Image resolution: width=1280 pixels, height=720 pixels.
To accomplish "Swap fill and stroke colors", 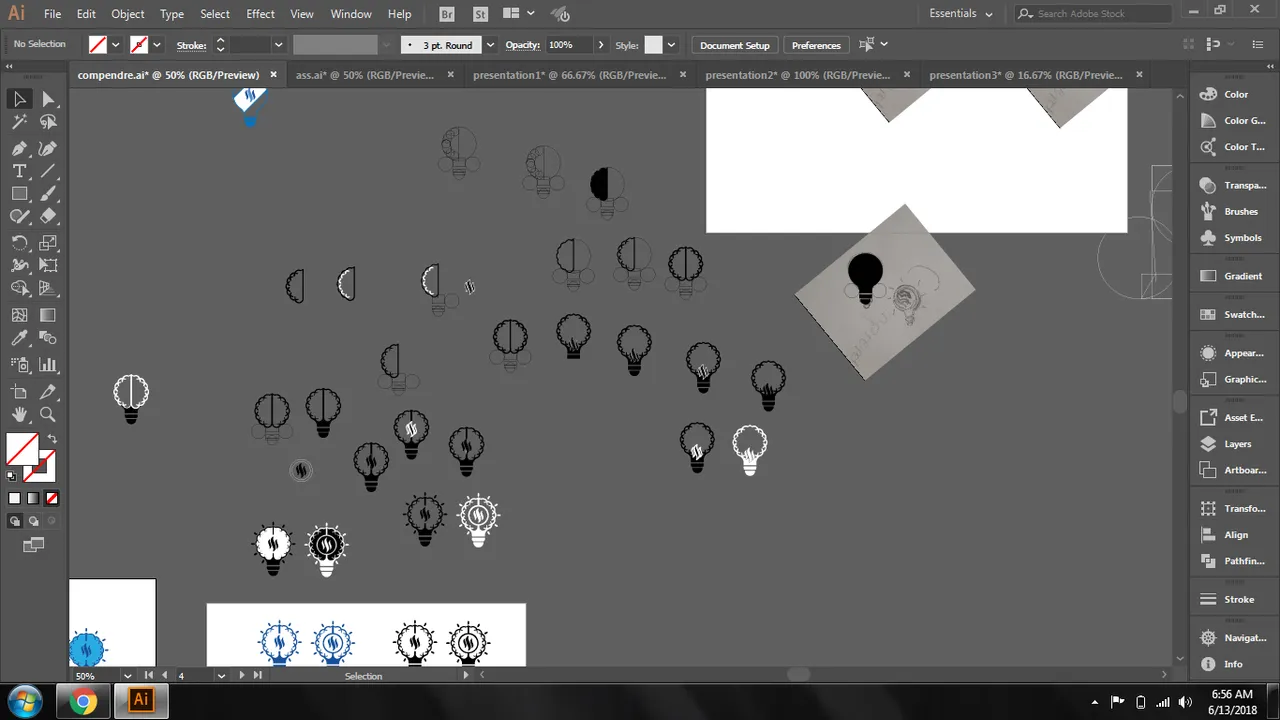I will point(52,438).
